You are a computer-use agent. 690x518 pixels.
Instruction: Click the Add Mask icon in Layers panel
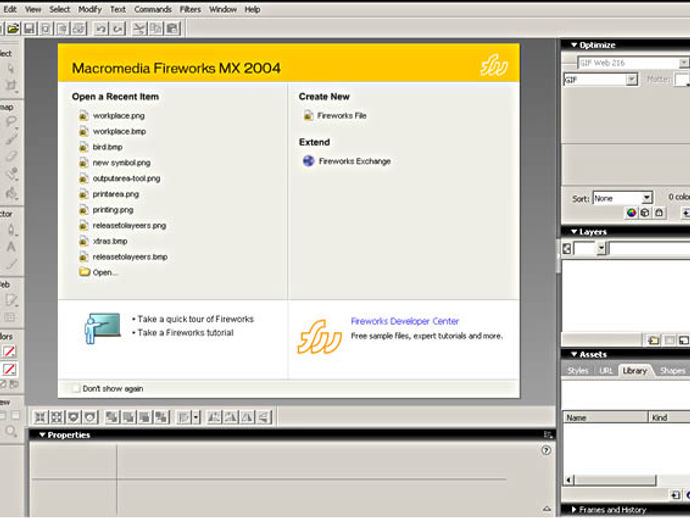pyautogui.click(x=670, y=340)
